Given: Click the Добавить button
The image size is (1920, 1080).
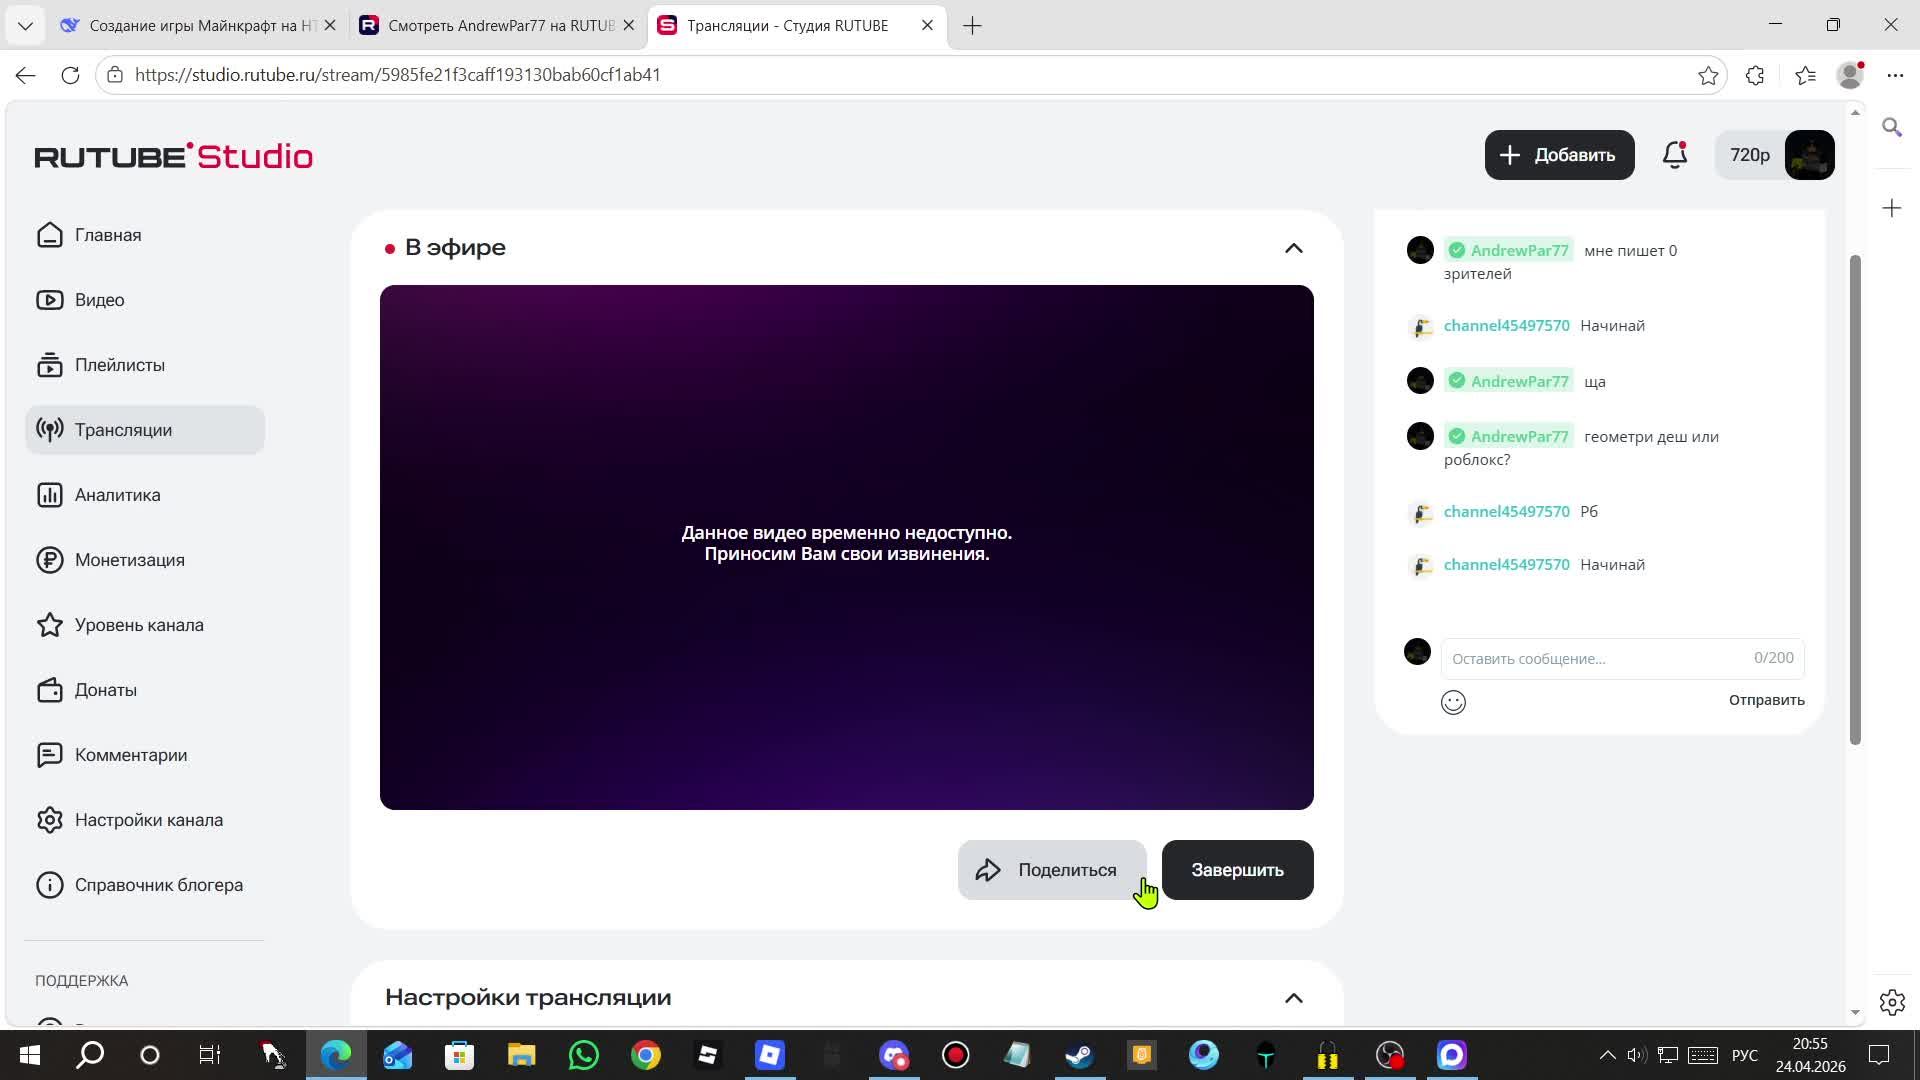Looking at the screenshot, I should point(1558,155).
